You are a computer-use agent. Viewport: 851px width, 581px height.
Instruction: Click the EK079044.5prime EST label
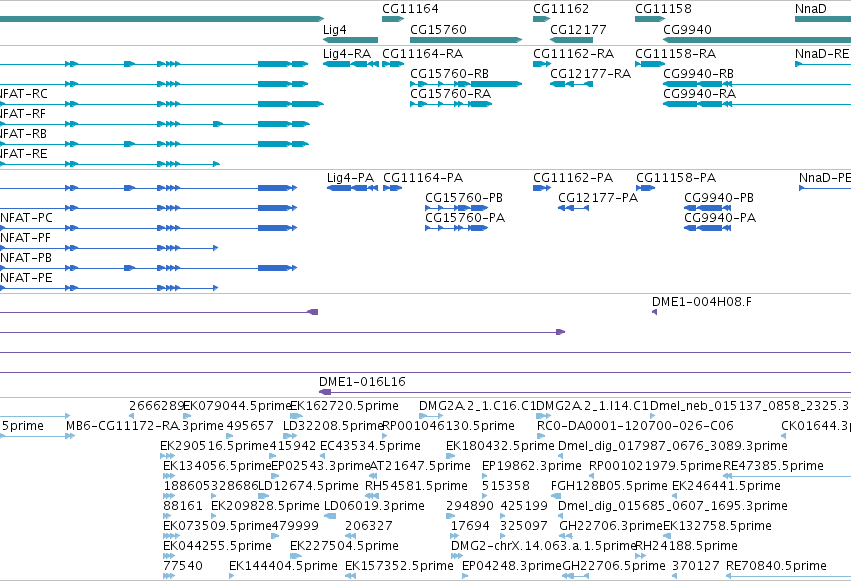238,406
